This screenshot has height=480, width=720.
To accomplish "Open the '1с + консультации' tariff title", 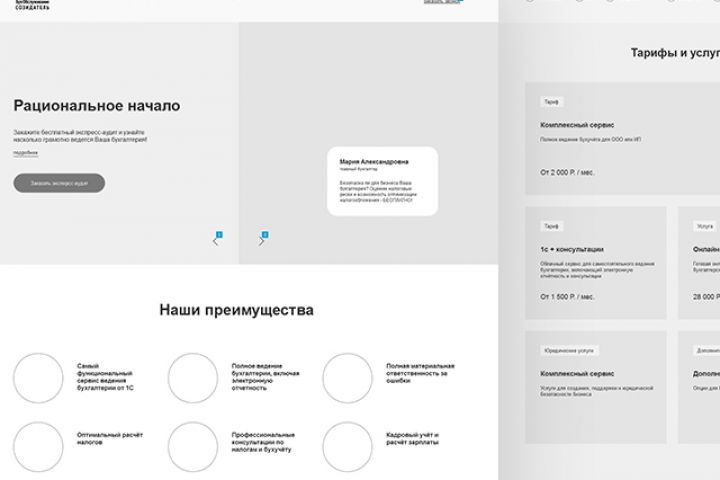I will point(572,249).
